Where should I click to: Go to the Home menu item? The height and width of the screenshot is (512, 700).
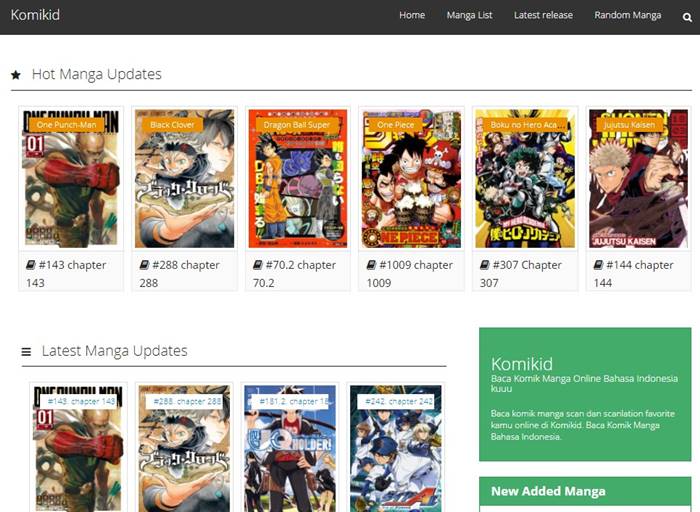[x=412, y=16]
